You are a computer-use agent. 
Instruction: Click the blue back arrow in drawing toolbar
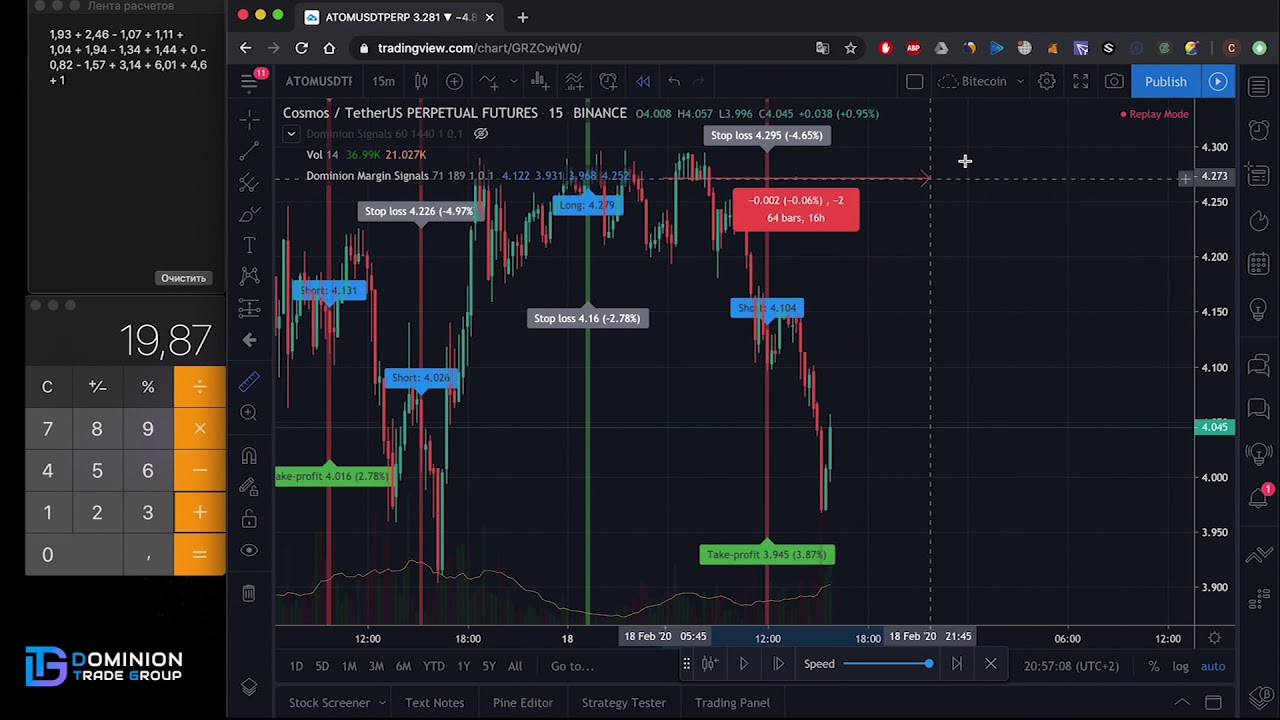point(249,340)
